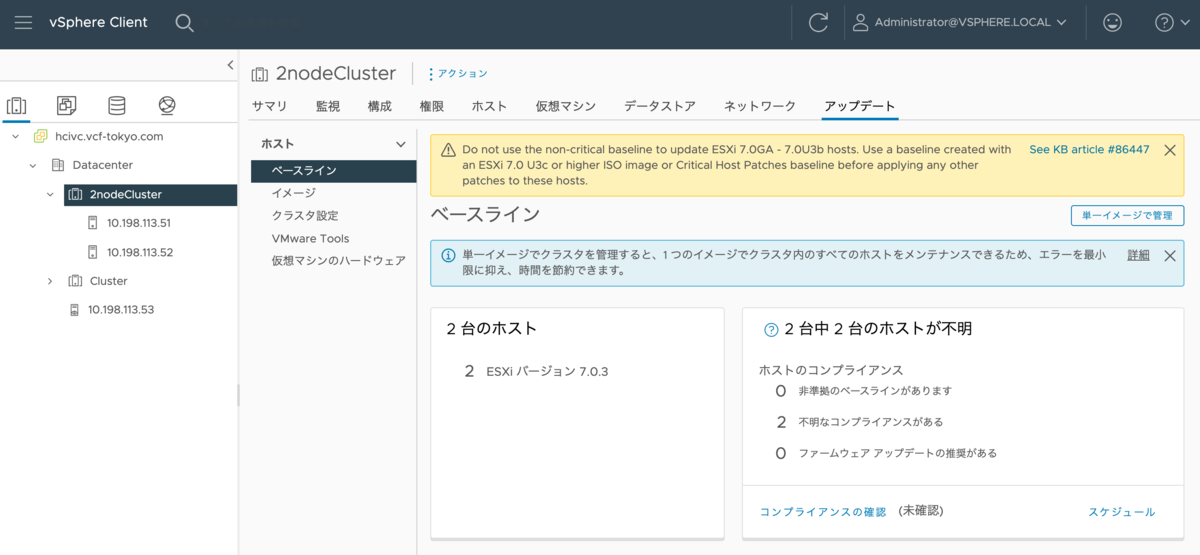Select the アップデート tab
Viewport: 1200px width, 555px height.
coord(860,106)
